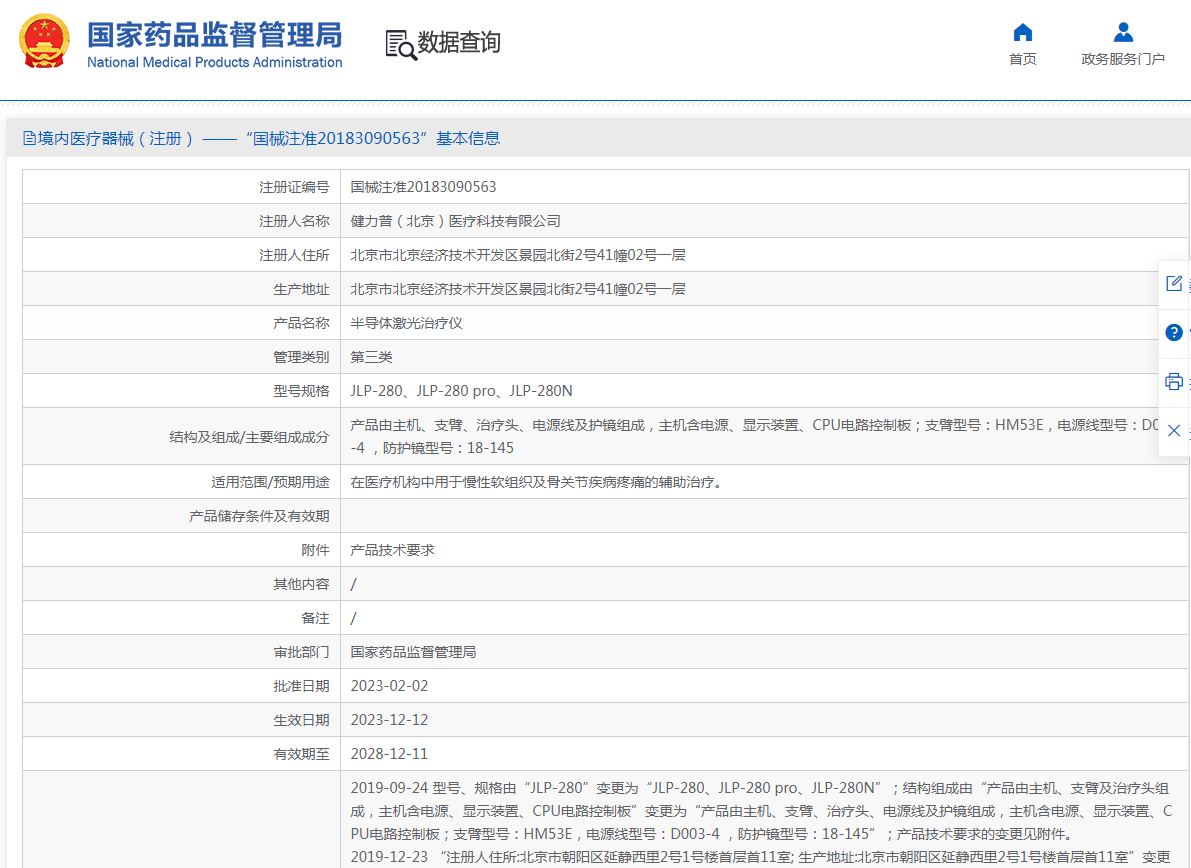This screenshot has width=1191, height=868.
Task: Click the 结构及组成 description text
Action: 755,437
